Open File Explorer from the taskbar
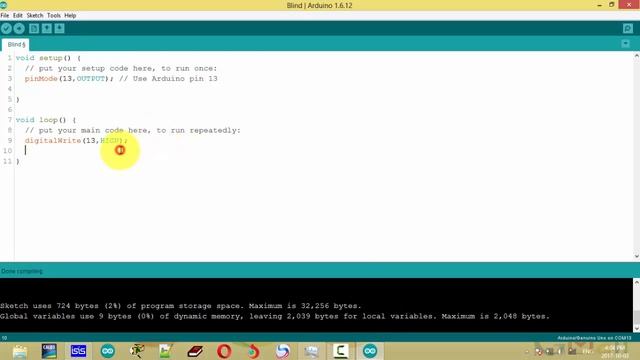The height and width of the screenshot is (360, 640). pos(20,351)
